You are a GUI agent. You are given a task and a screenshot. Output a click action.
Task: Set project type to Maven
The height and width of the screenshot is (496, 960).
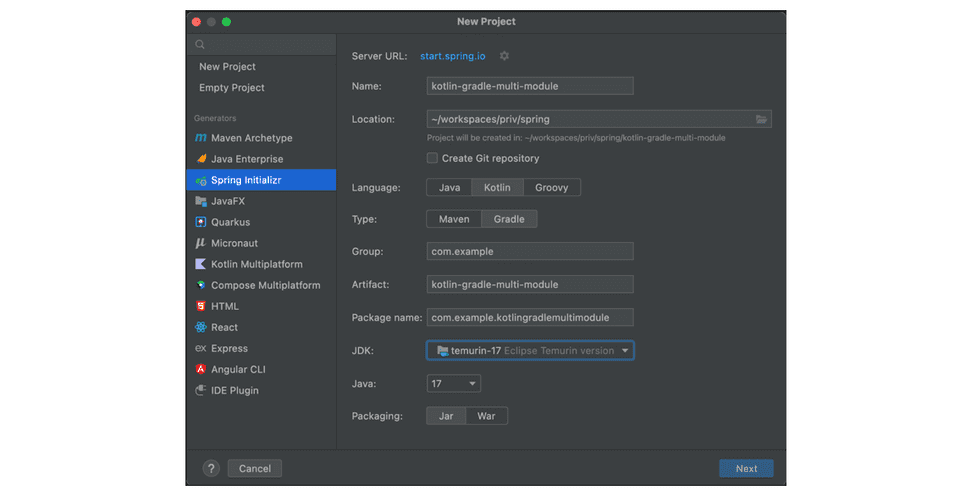click(x=454, y=219)
